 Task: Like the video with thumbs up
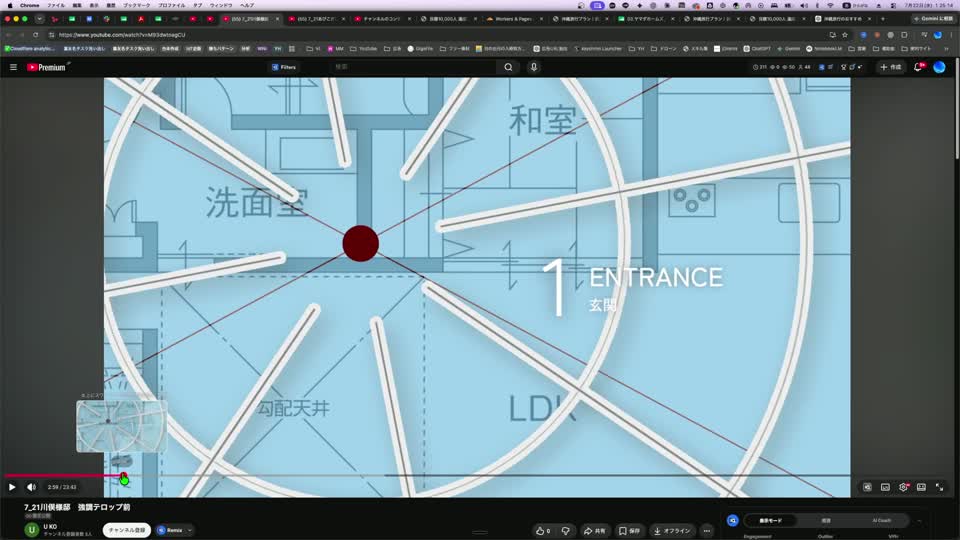[543, 531]
